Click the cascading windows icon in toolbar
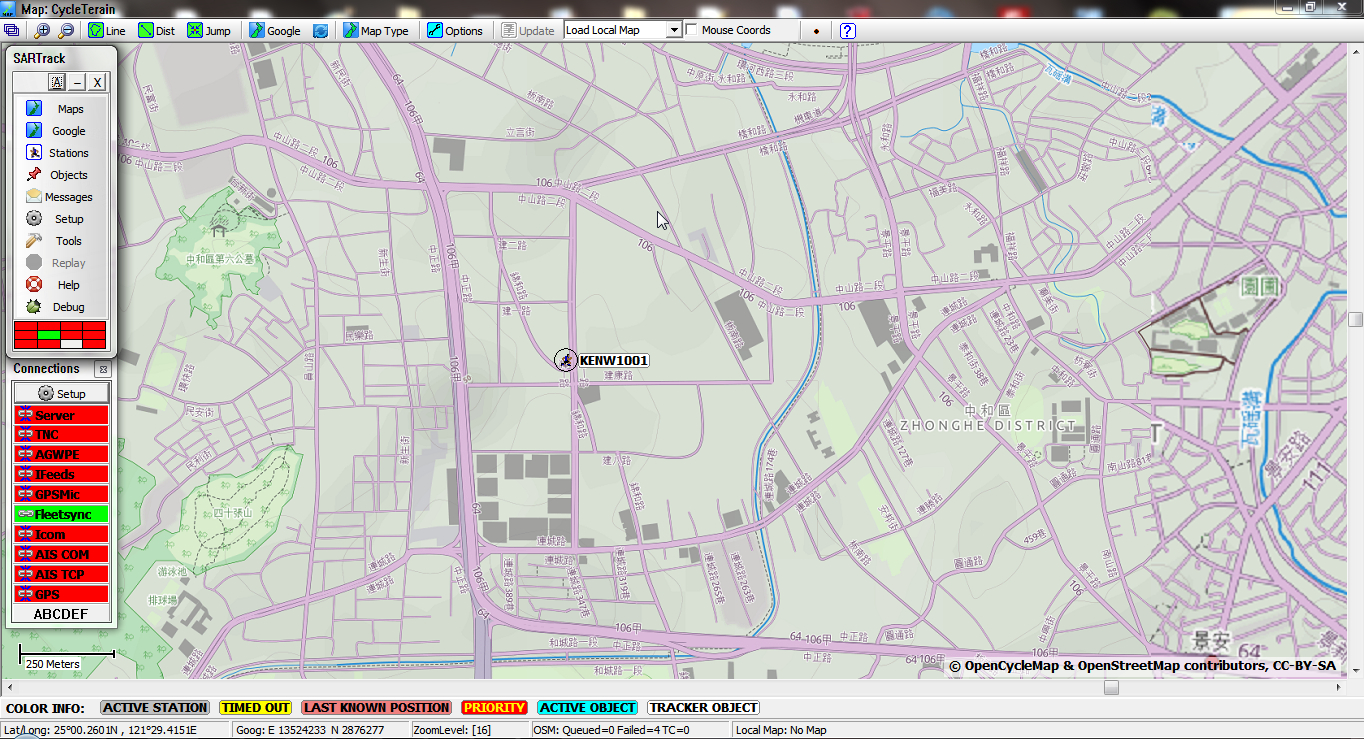This screenshot has height=739, width=1364. pyautogui.click(x=12, y=31)
